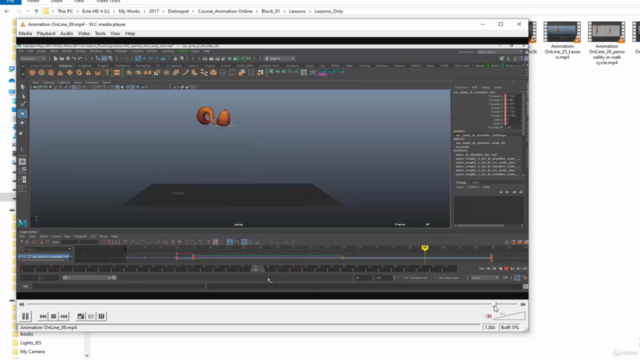The image size is (640, 360).
Task: Choose Maya Lasso select tool
Action: click(22, 96)
